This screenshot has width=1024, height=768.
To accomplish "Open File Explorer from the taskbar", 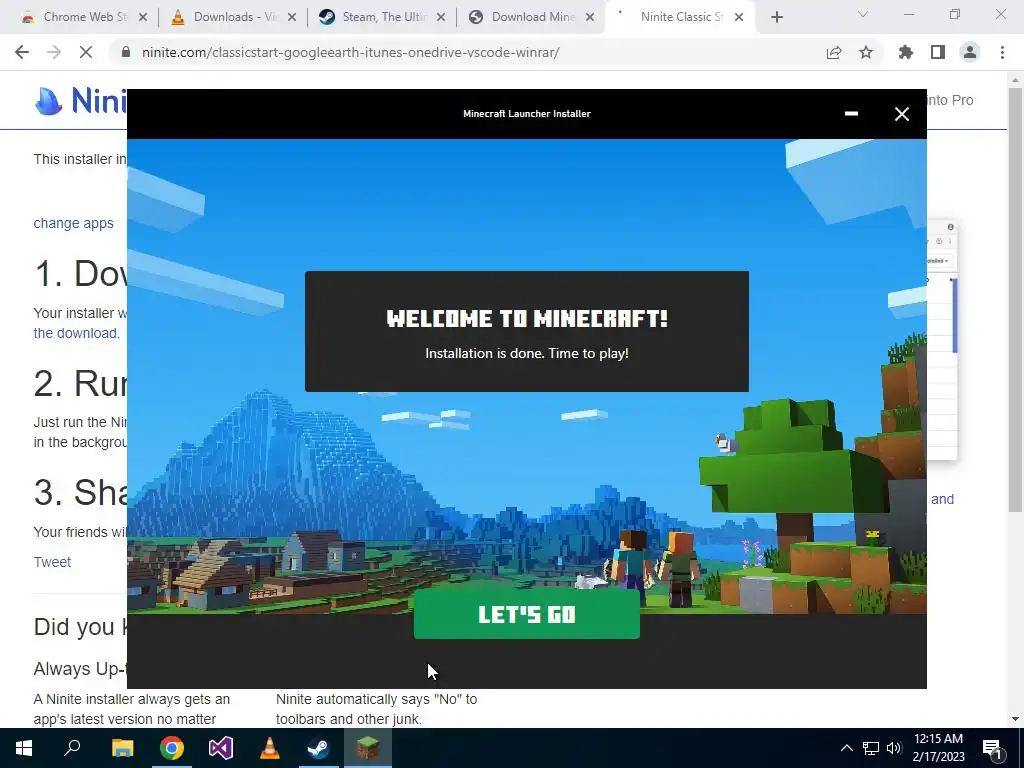I will 122,748.
